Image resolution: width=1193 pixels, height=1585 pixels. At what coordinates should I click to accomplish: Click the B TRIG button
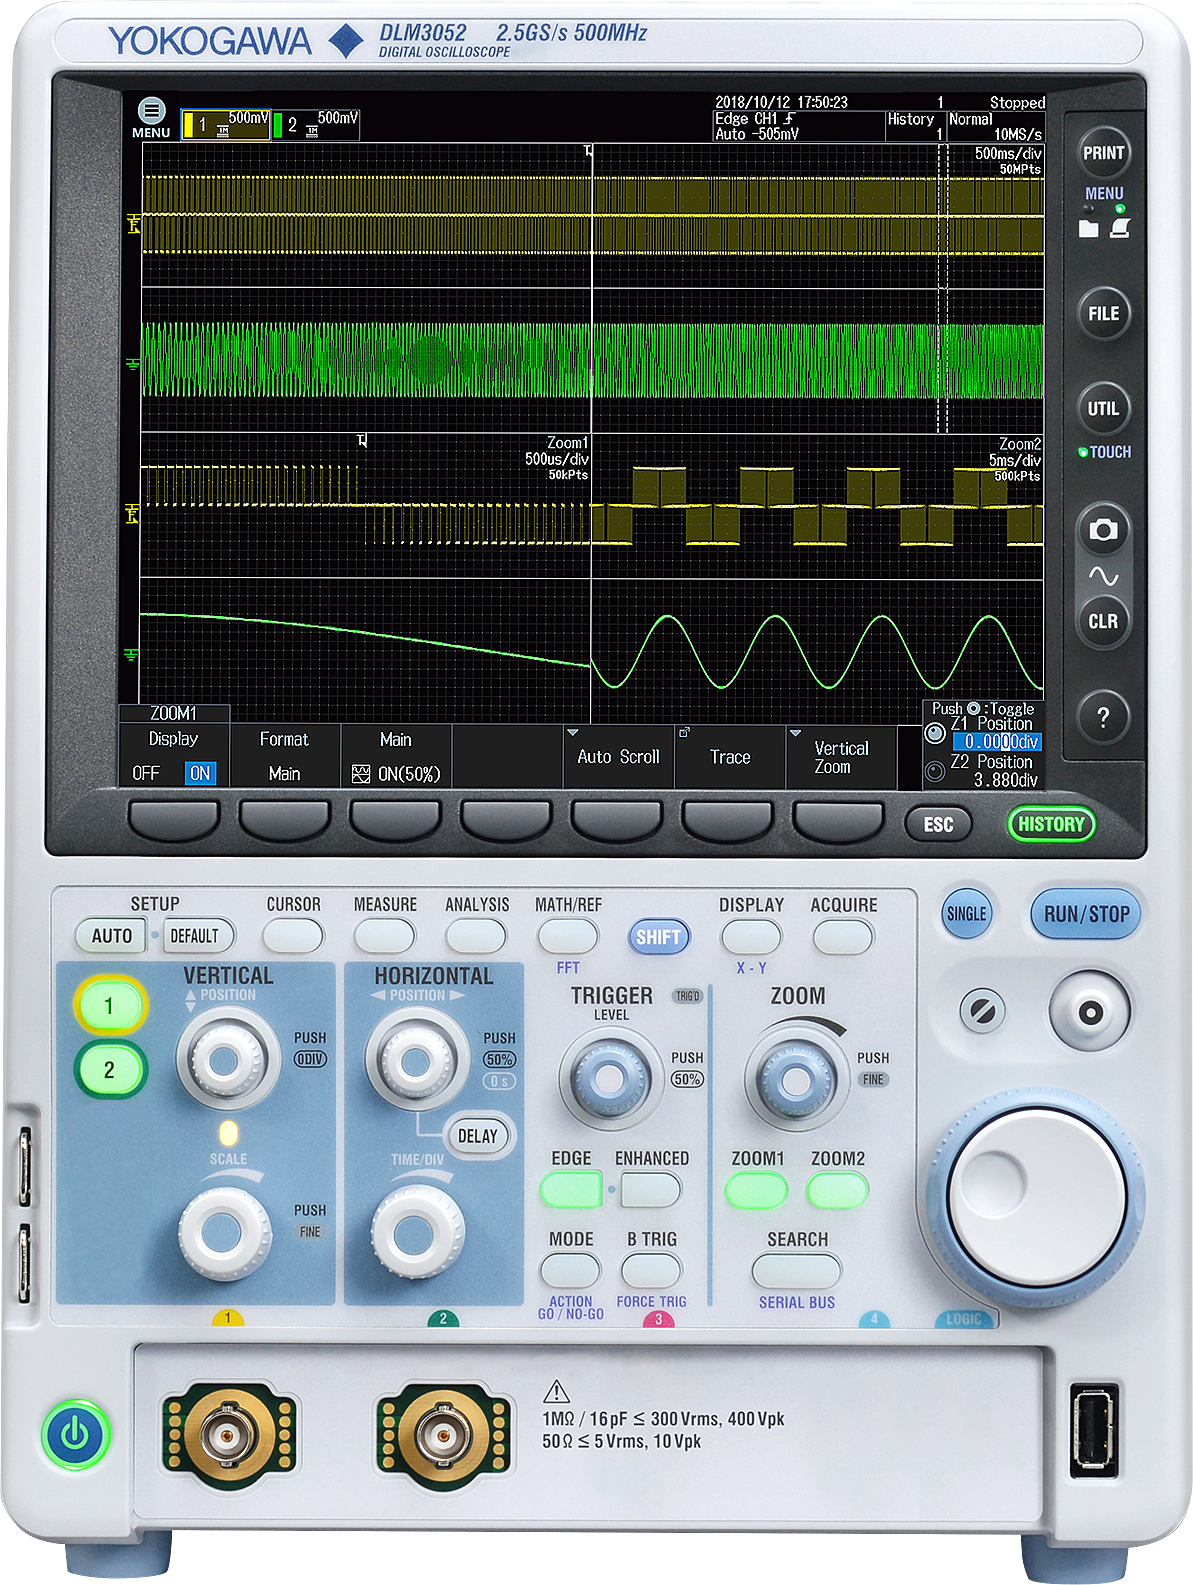pos(651,1271)
